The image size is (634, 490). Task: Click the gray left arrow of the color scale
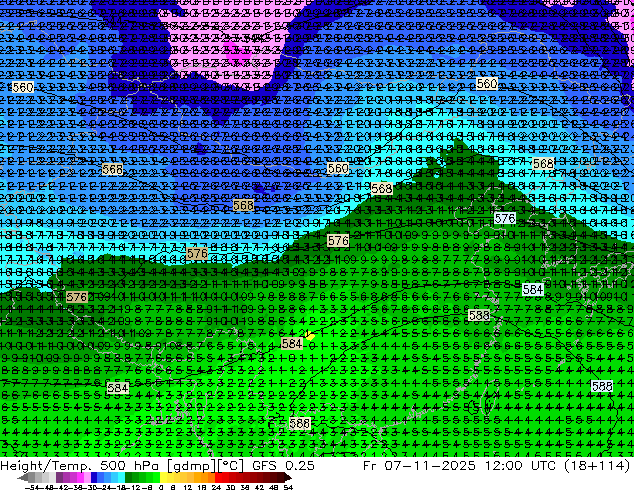[x=23, y=477]
